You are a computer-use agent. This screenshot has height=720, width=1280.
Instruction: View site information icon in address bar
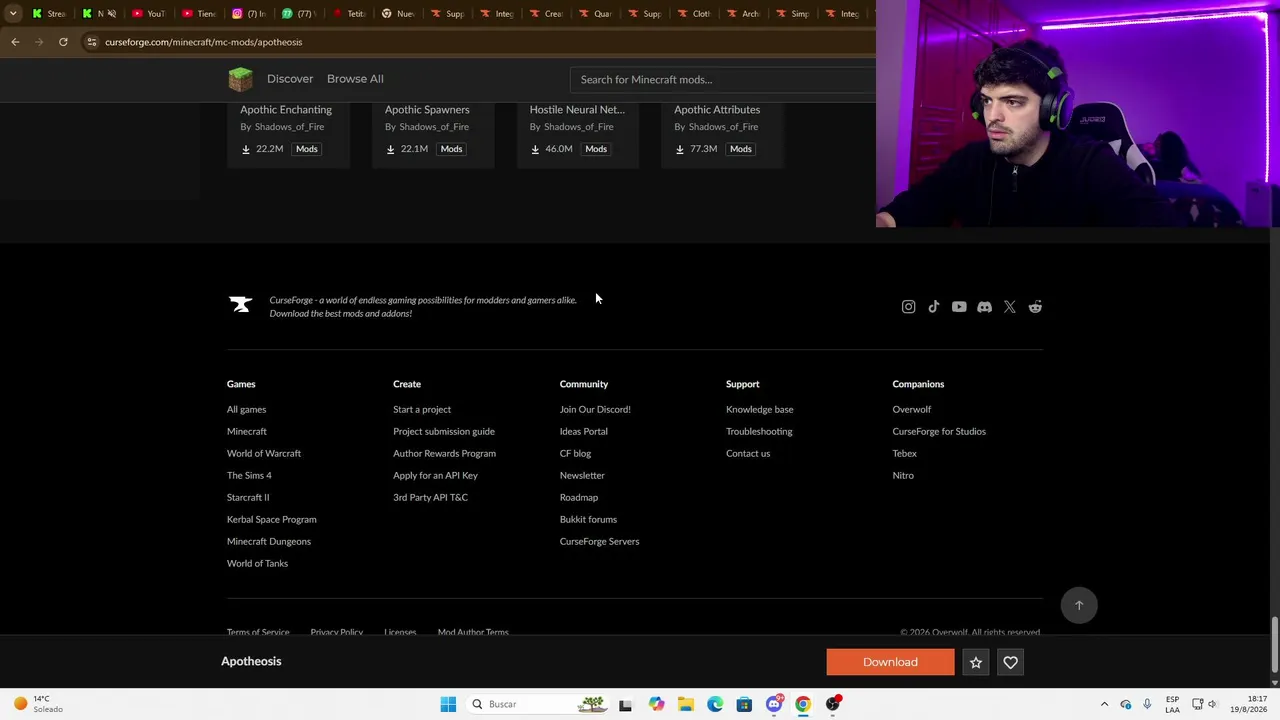(x=91, y=42)
